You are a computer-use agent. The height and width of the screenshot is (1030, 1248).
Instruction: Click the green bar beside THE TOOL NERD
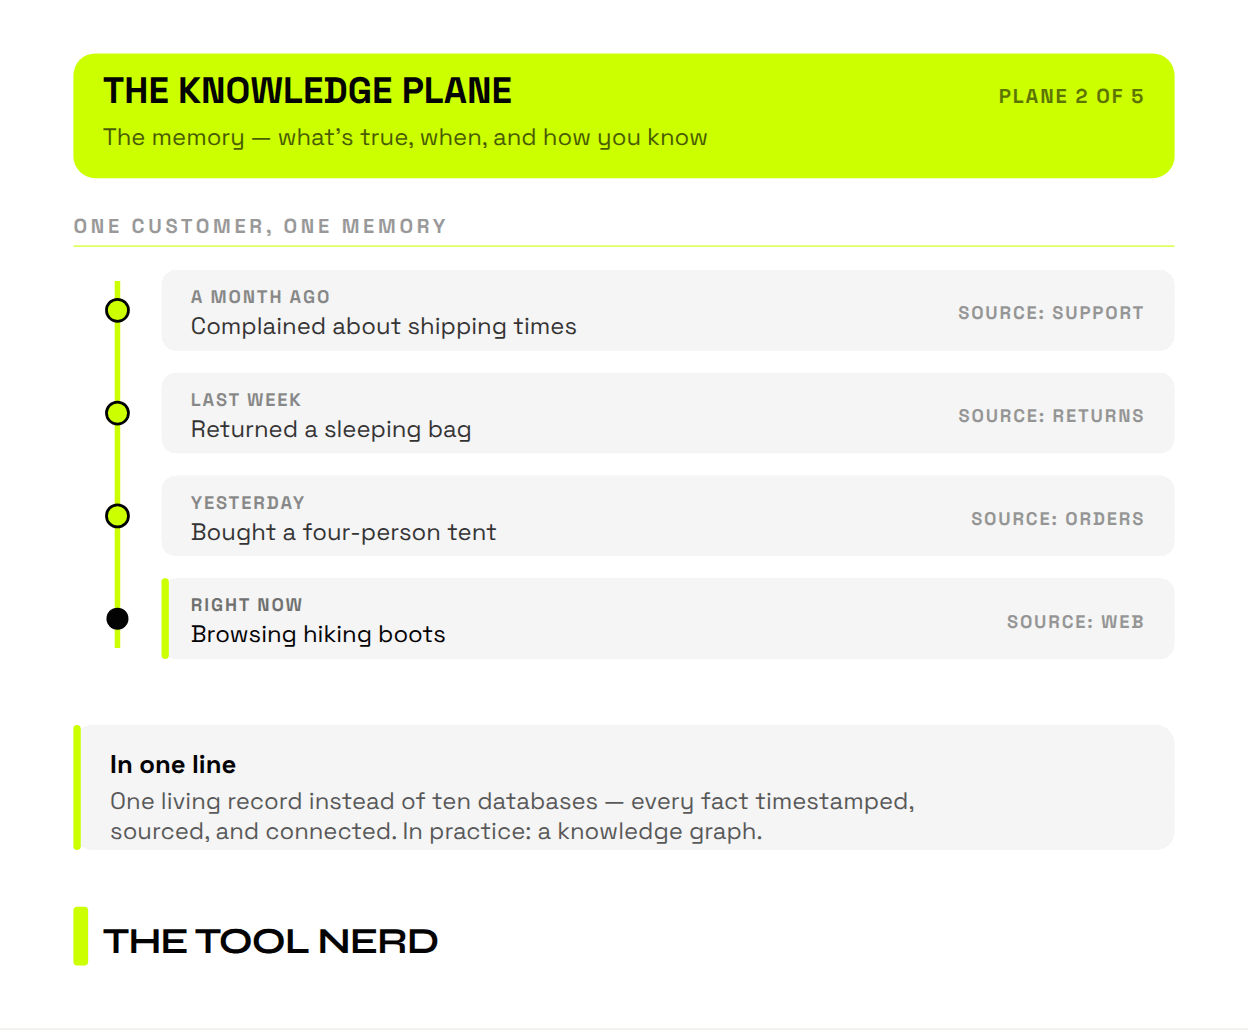tap(81, 936)
